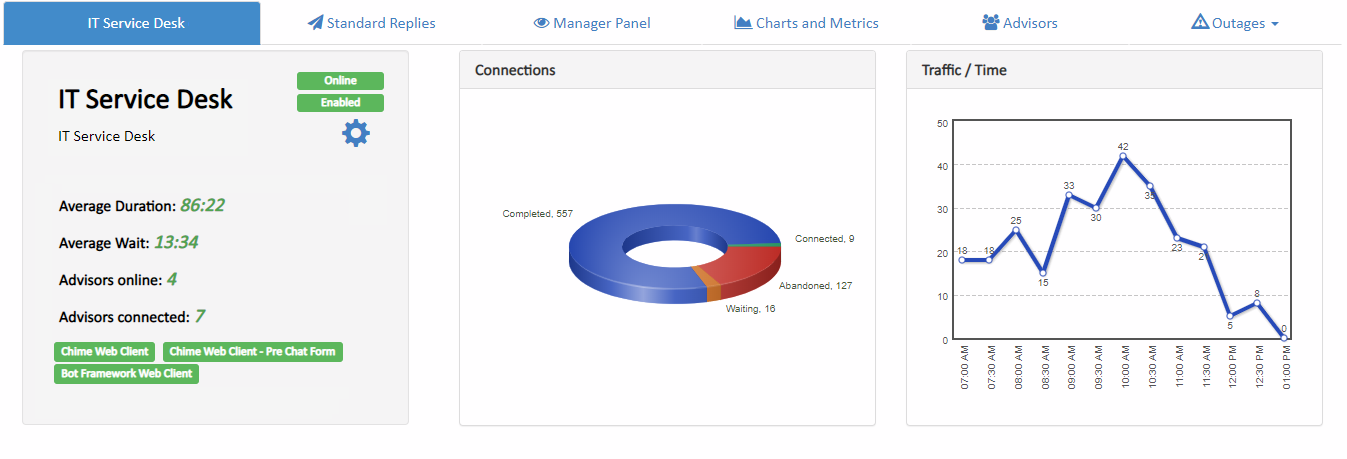The height and width of the screenshot is (459, 1347).
Task: Click the 10:00 AM peak data point of 42
Action: point(1123,156)
